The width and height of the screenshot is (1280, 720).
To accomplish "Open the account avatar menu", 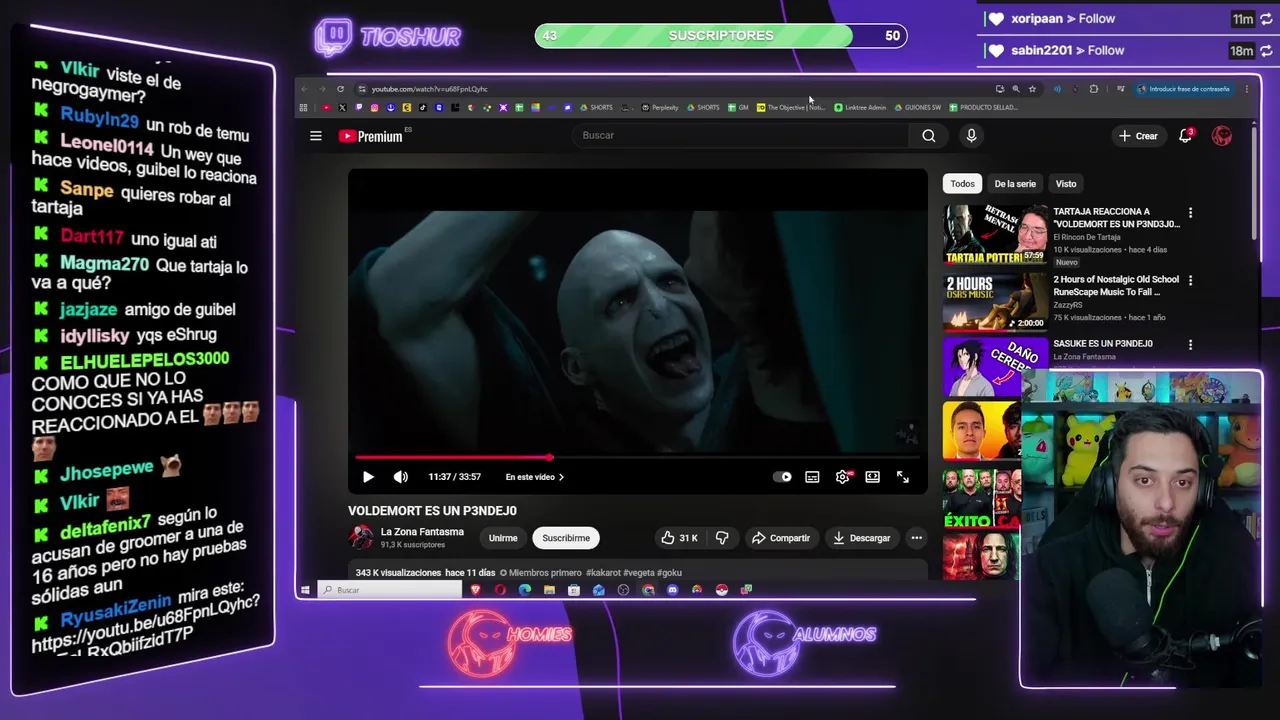I will coord(1222,136).
